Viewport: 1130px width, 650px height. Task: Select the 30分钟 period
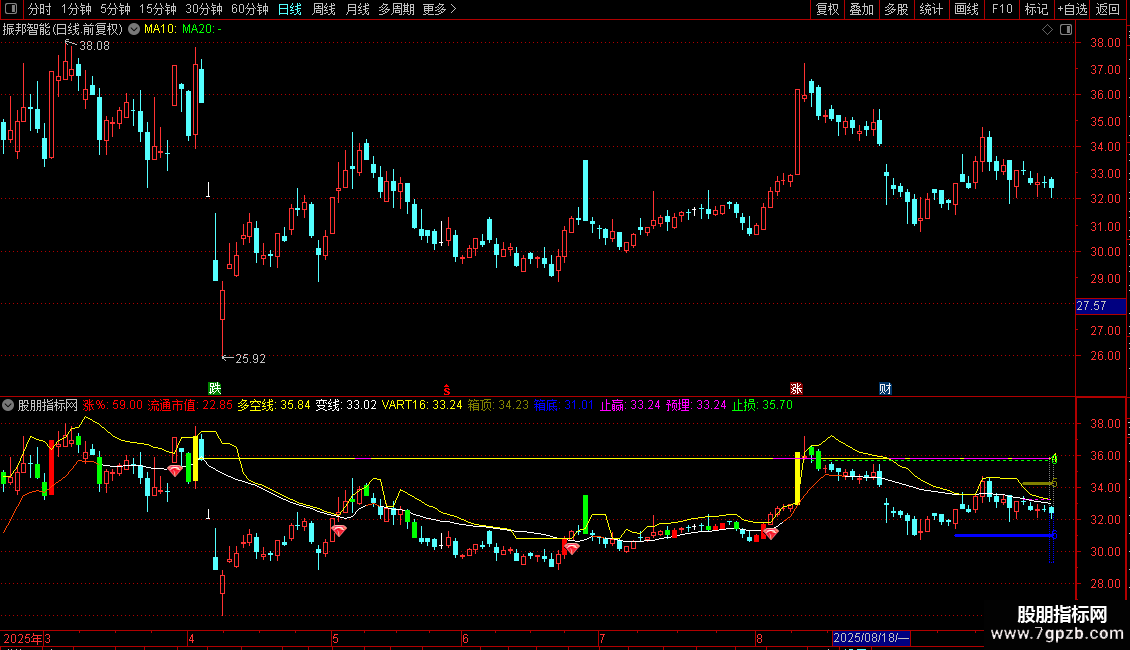(x=204, y=9)
